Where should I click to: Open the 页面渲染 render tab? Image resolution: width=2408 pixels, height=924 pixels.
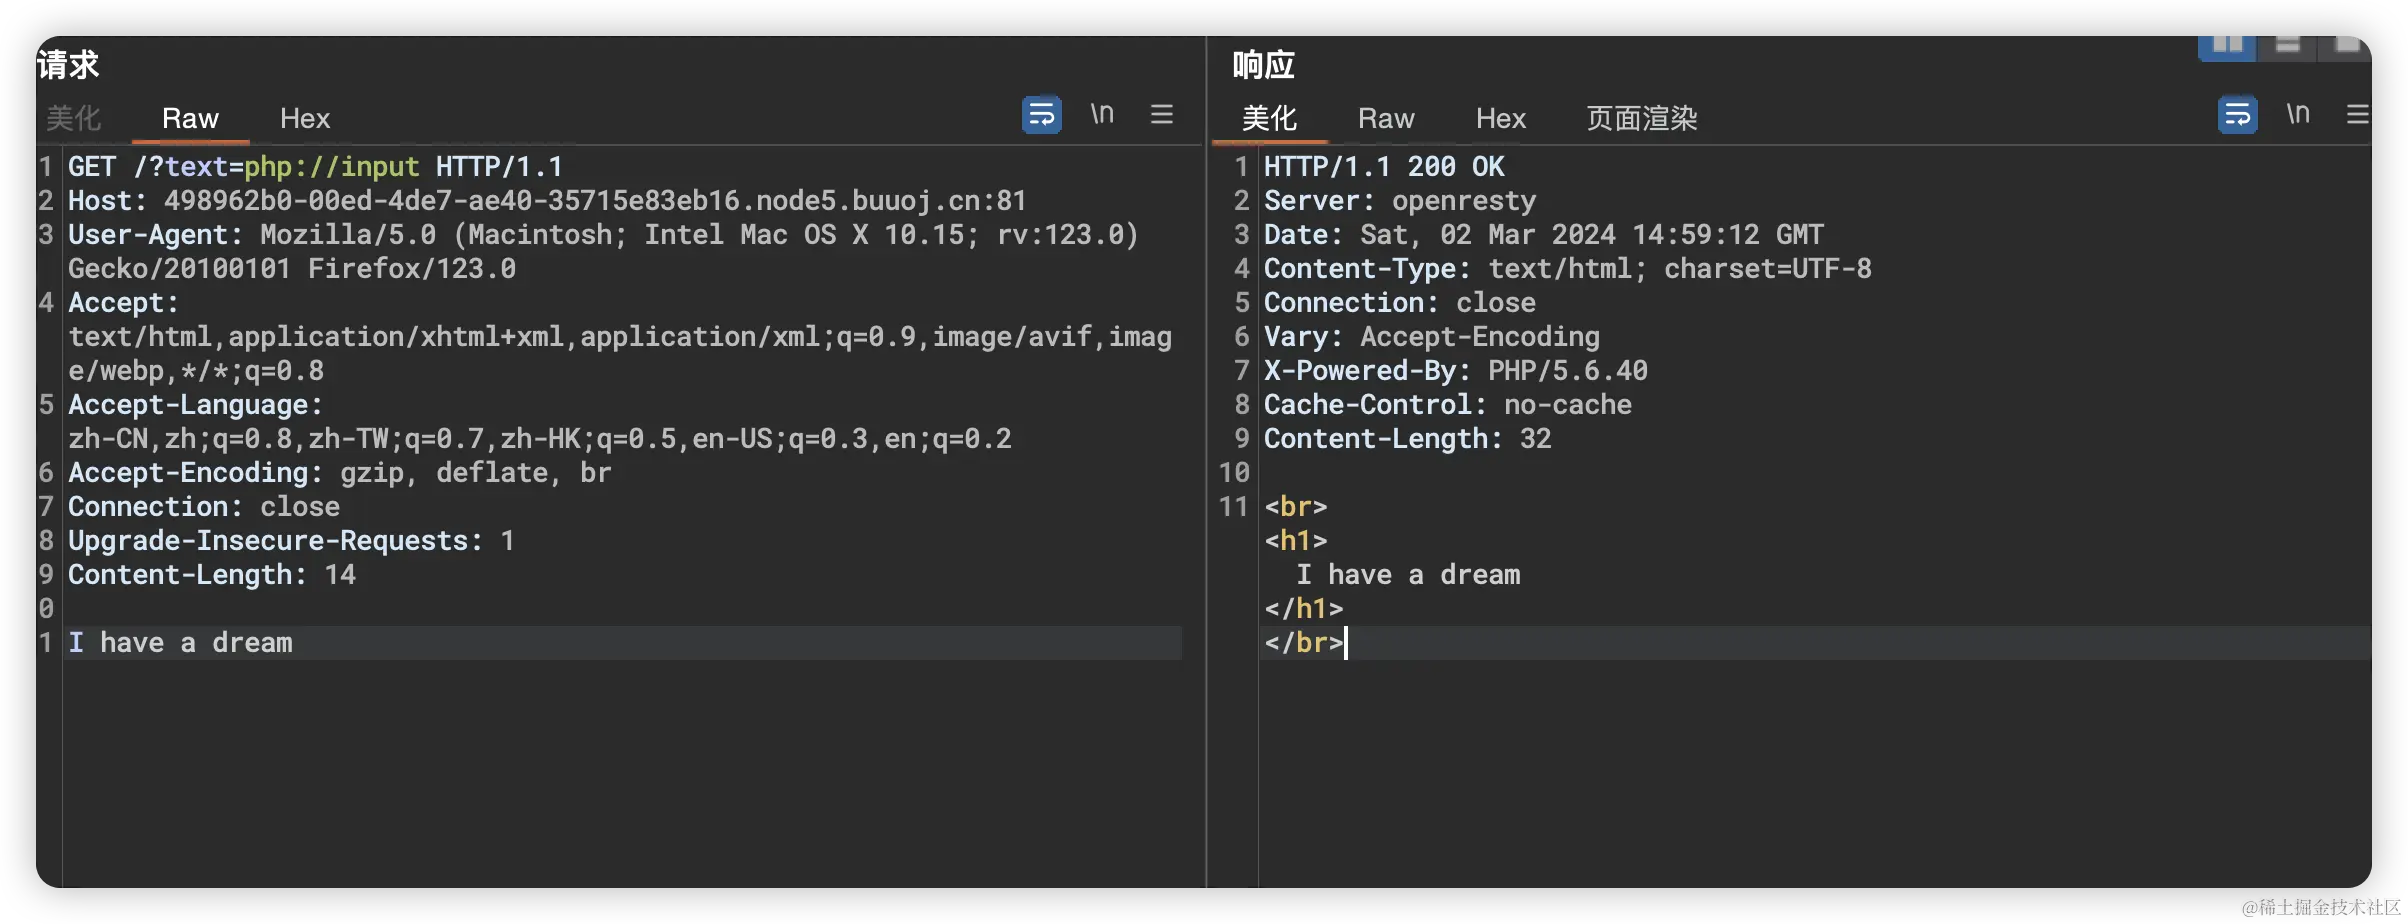1642,119
